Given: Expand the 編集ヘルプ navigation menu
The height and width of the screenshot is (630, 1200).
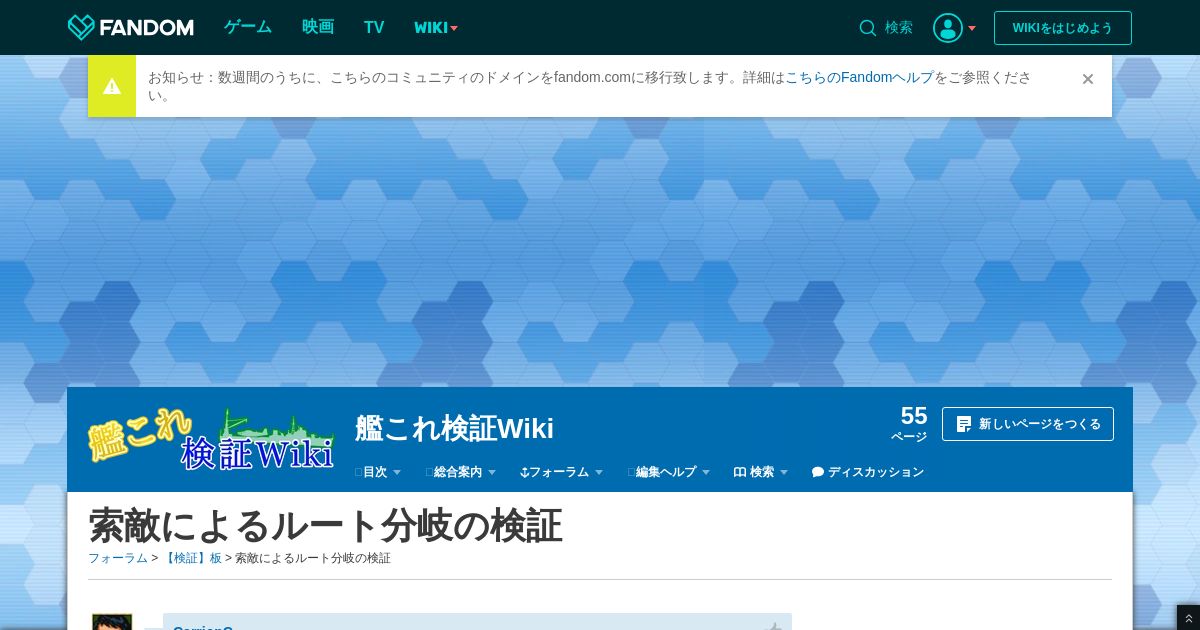Looking at the screenshot, I should click(669, 472).
